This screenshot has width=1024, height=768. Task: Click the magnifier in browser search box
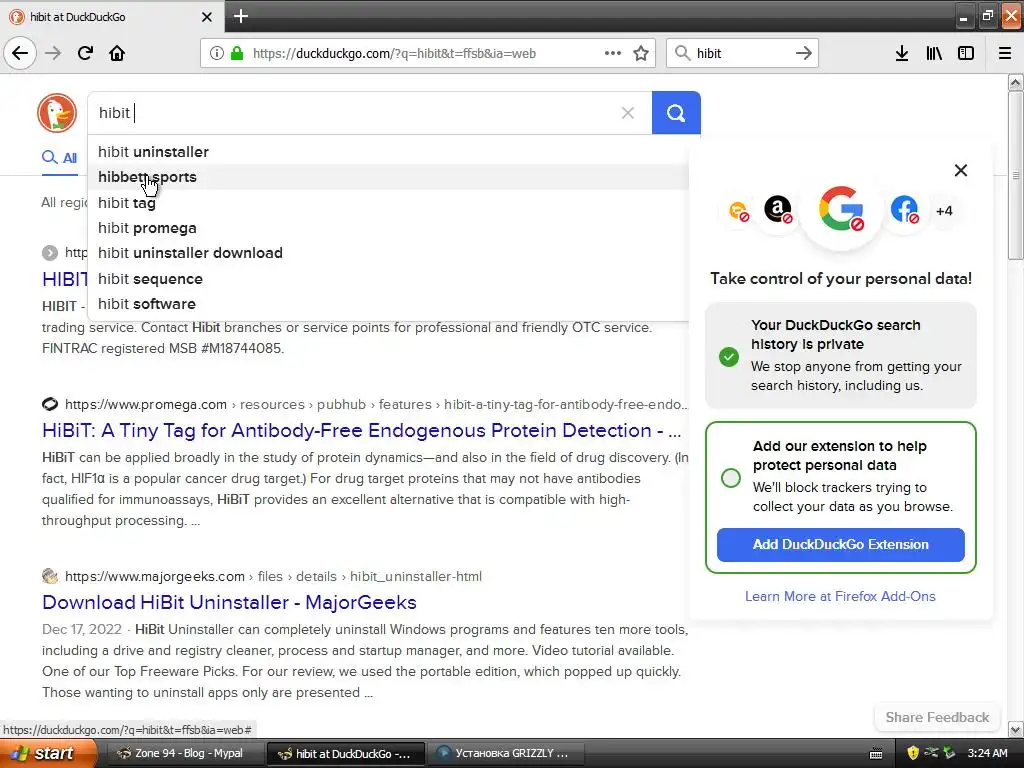tap(682, 53)
